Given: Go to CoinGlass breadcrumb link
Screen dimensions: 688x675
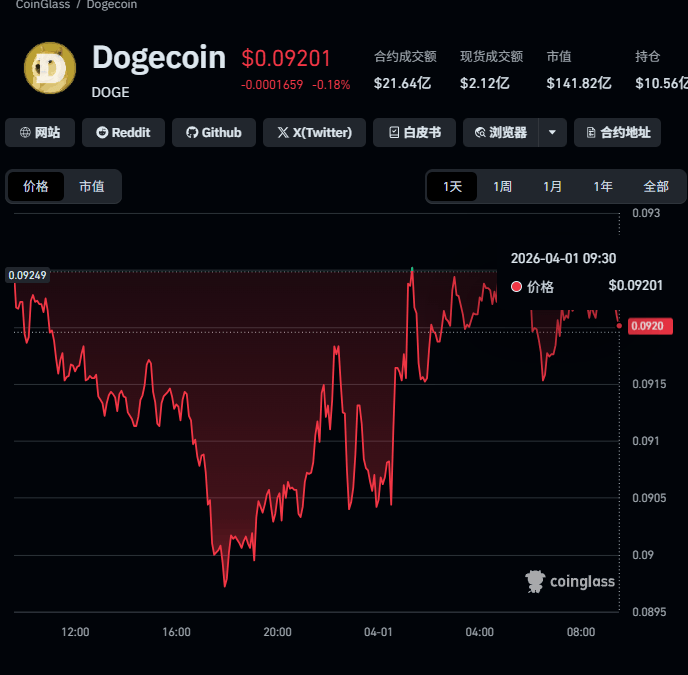Looking at the screenshot, I should tap(42, 5).
